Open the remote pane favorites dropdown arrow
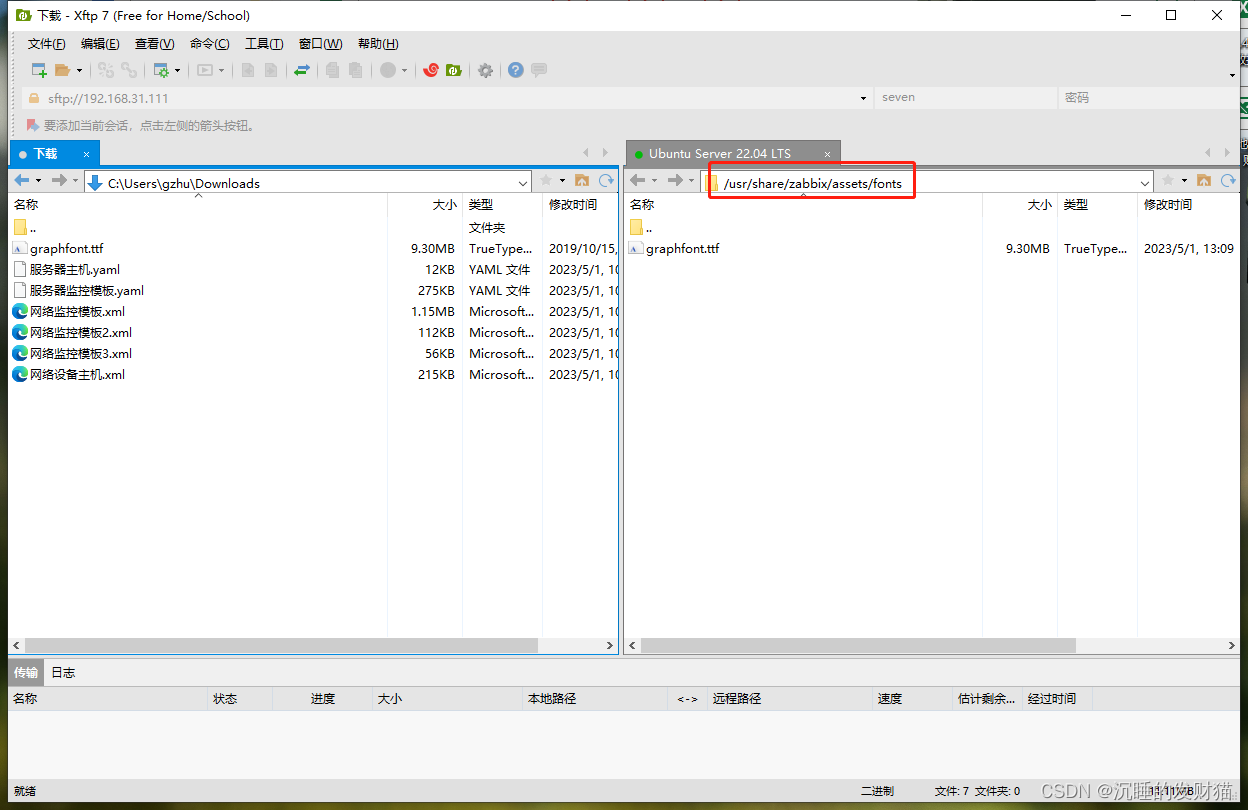 click(x=1184, y=181)
